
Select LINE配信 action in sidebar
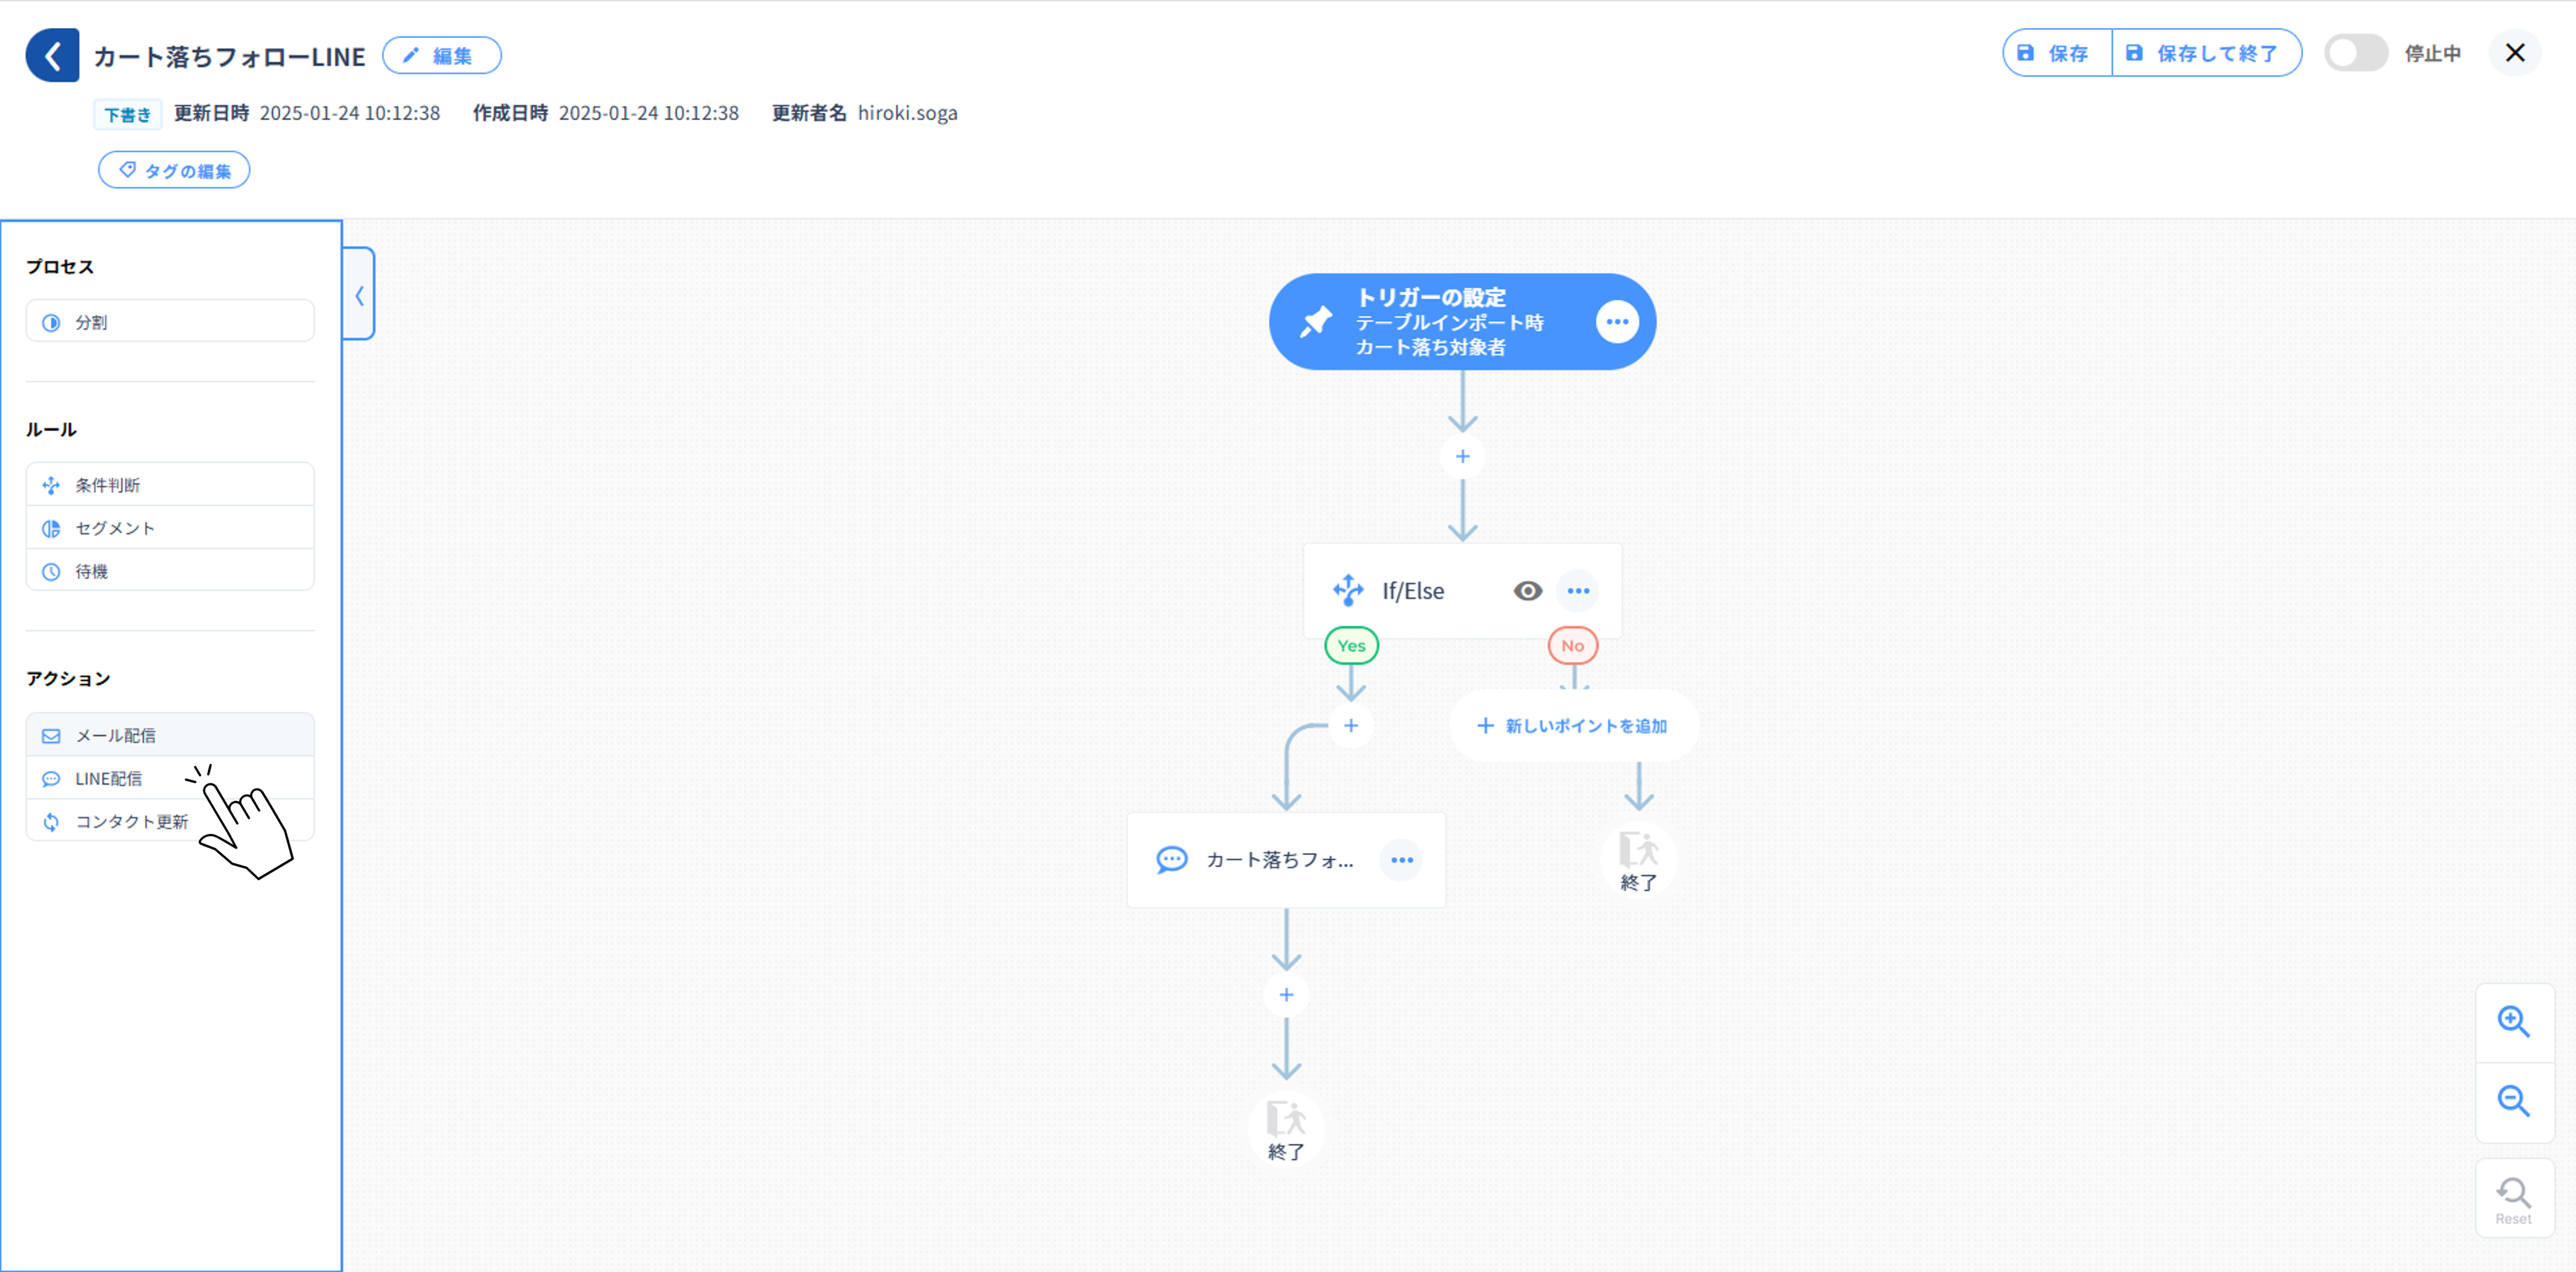[109, 778]
